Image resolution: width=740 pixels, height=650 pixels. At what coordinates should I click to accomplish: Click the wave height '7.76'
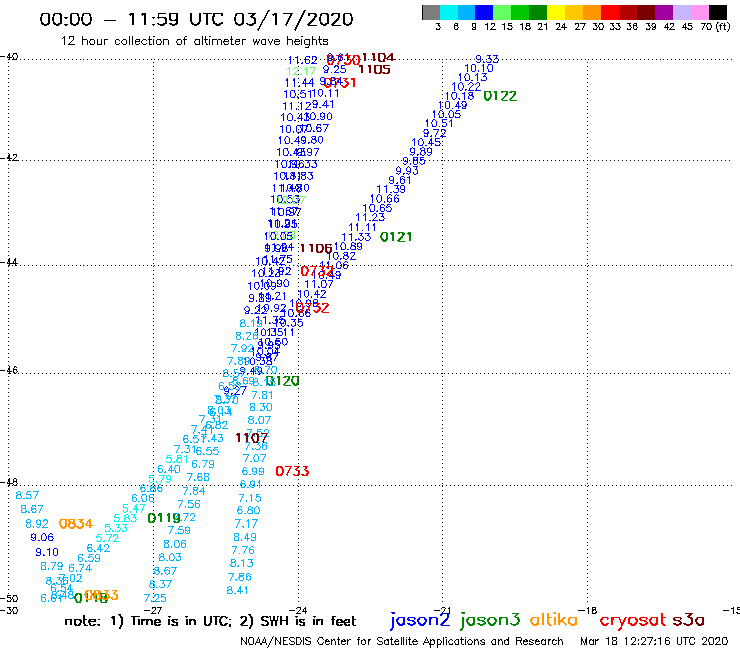pos(243,550)
